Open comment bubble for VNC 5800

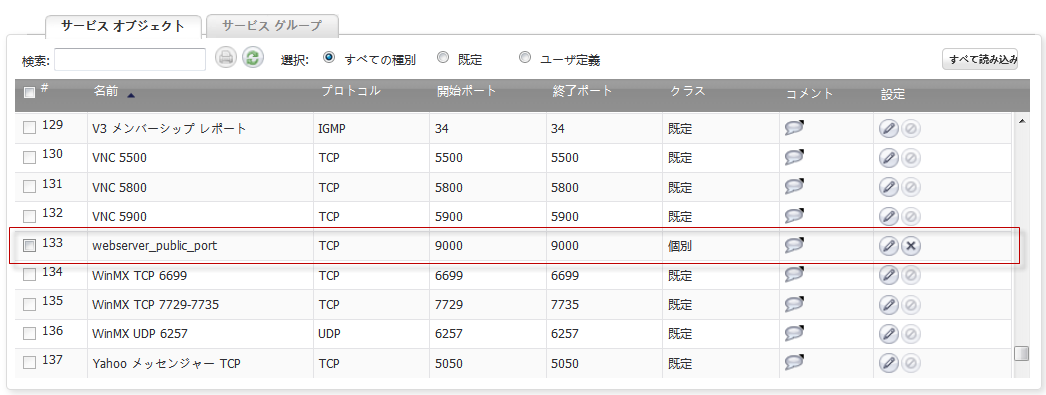pos(794,187)
